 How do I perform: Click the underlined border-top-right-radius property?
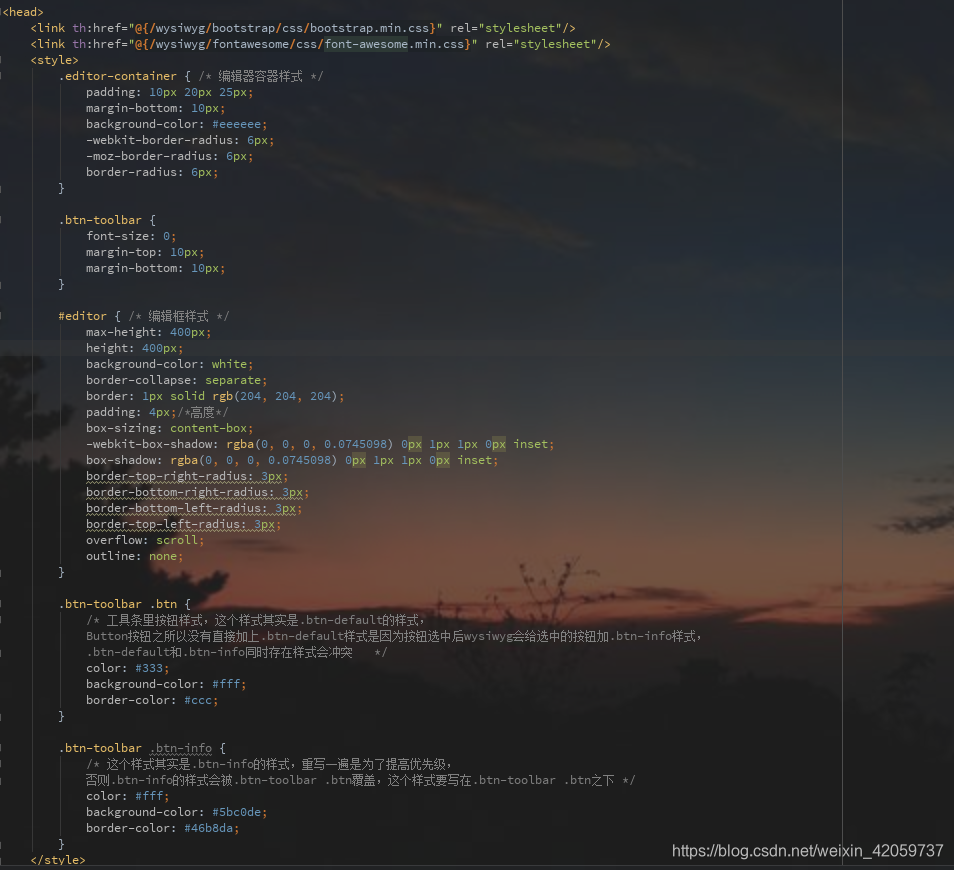170,476
